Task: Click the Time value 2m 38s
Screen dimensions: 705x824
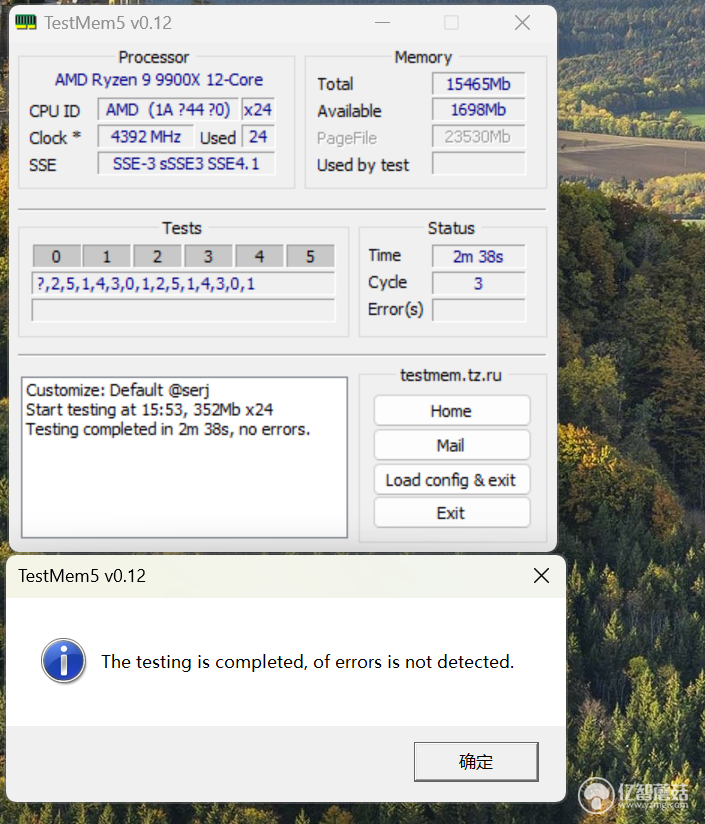Action: (479, 256)
